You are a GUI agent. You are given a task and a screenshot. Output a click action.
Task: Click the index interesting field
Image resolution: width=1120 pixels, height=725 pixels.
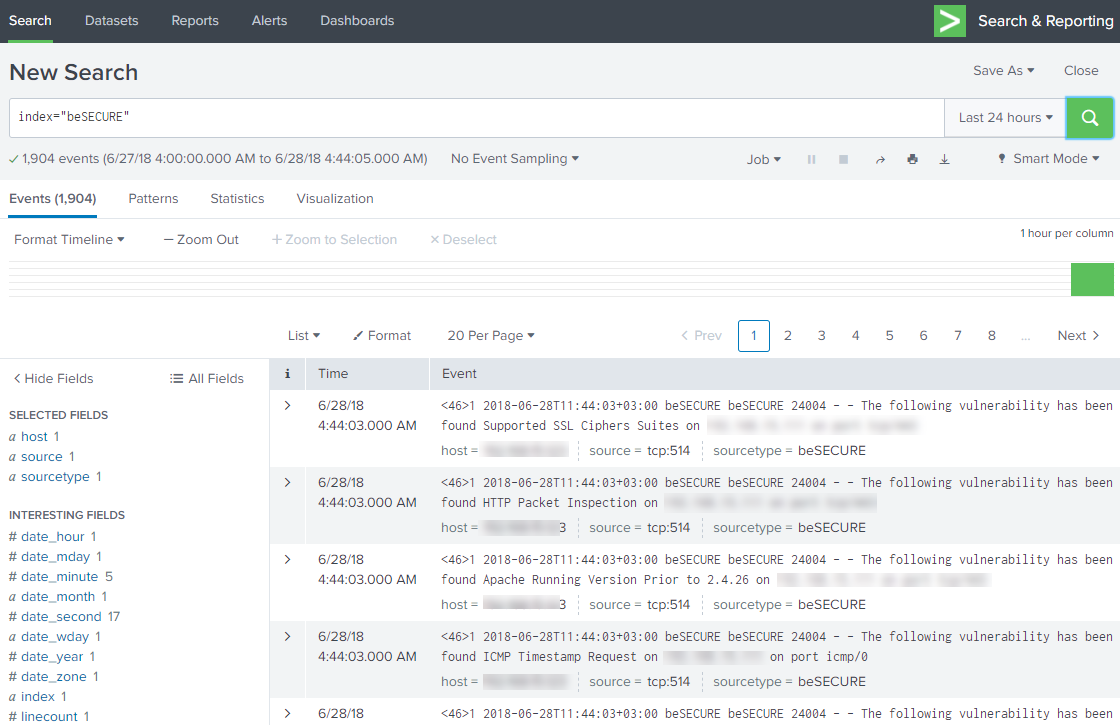(x=38, y=696)
